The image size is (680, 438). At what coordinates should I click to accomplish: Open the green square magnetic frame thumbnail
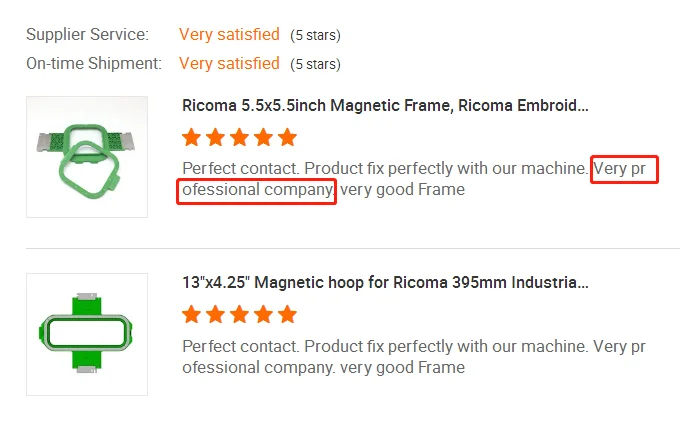pos(87,157)
